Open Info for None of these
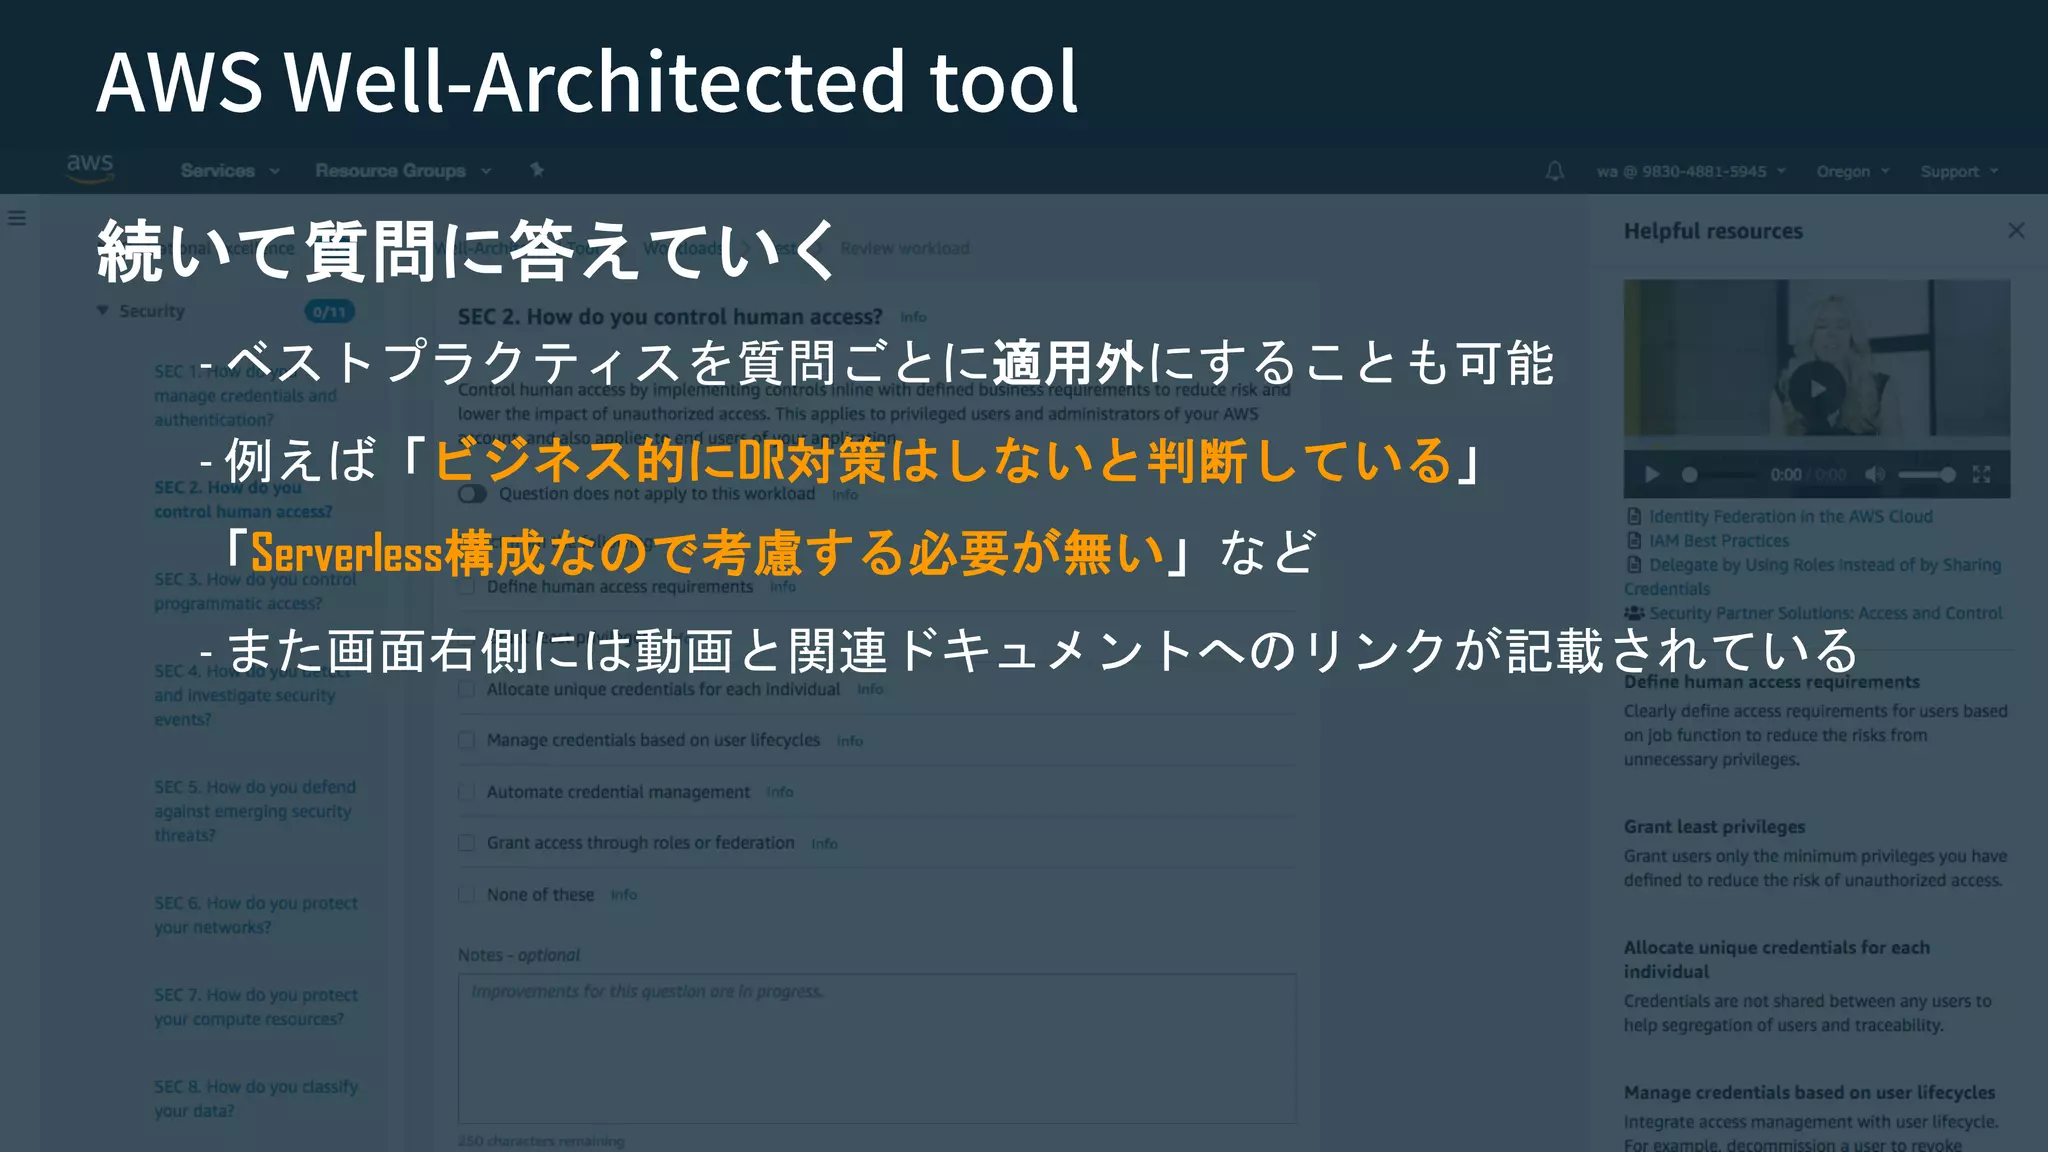 (x=624, y=895)
